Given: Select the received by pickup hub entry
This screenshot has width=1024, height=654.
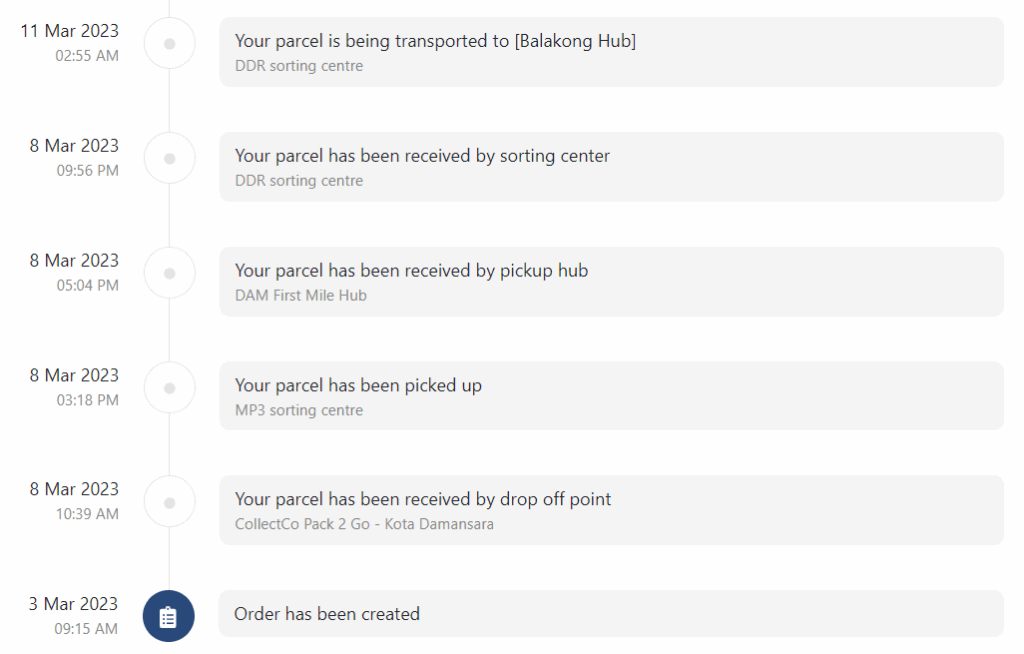Looking at the screenshot, I should (x=611, y=282).
